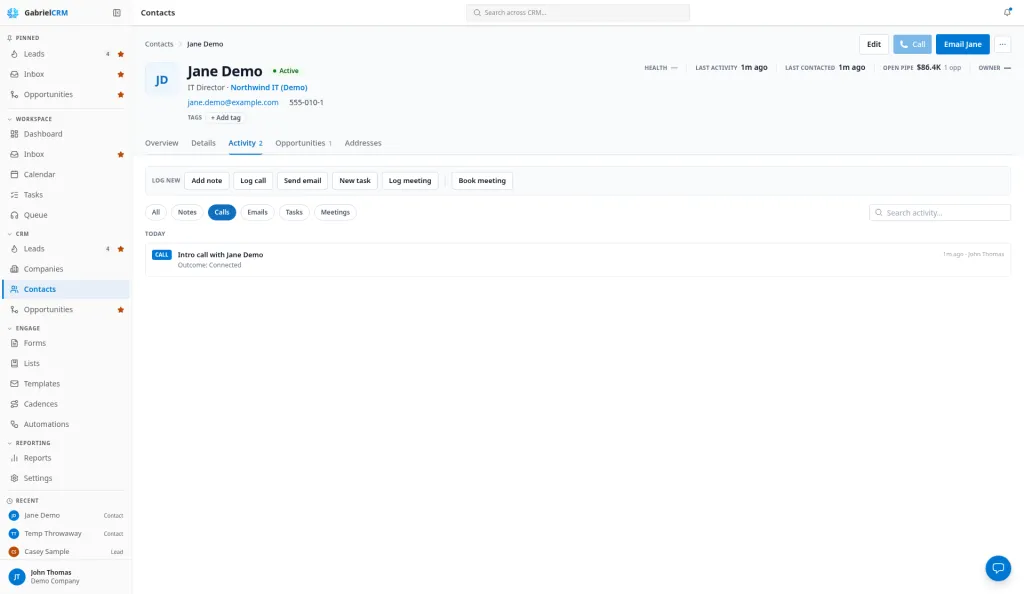
Task: Open the notifications bell
Action: tap(1008, 12)
